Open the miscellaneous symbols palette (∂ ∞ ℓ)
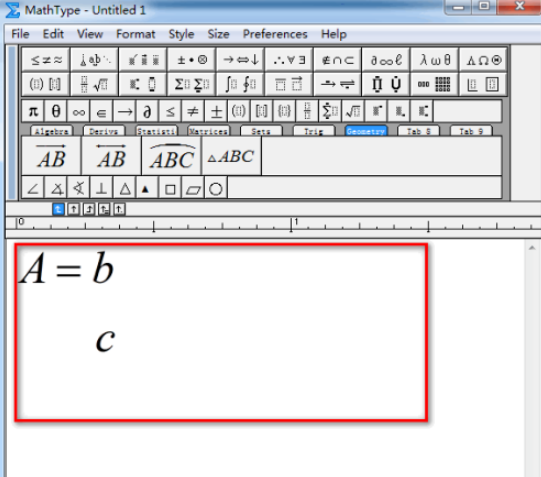 point(386,60)
